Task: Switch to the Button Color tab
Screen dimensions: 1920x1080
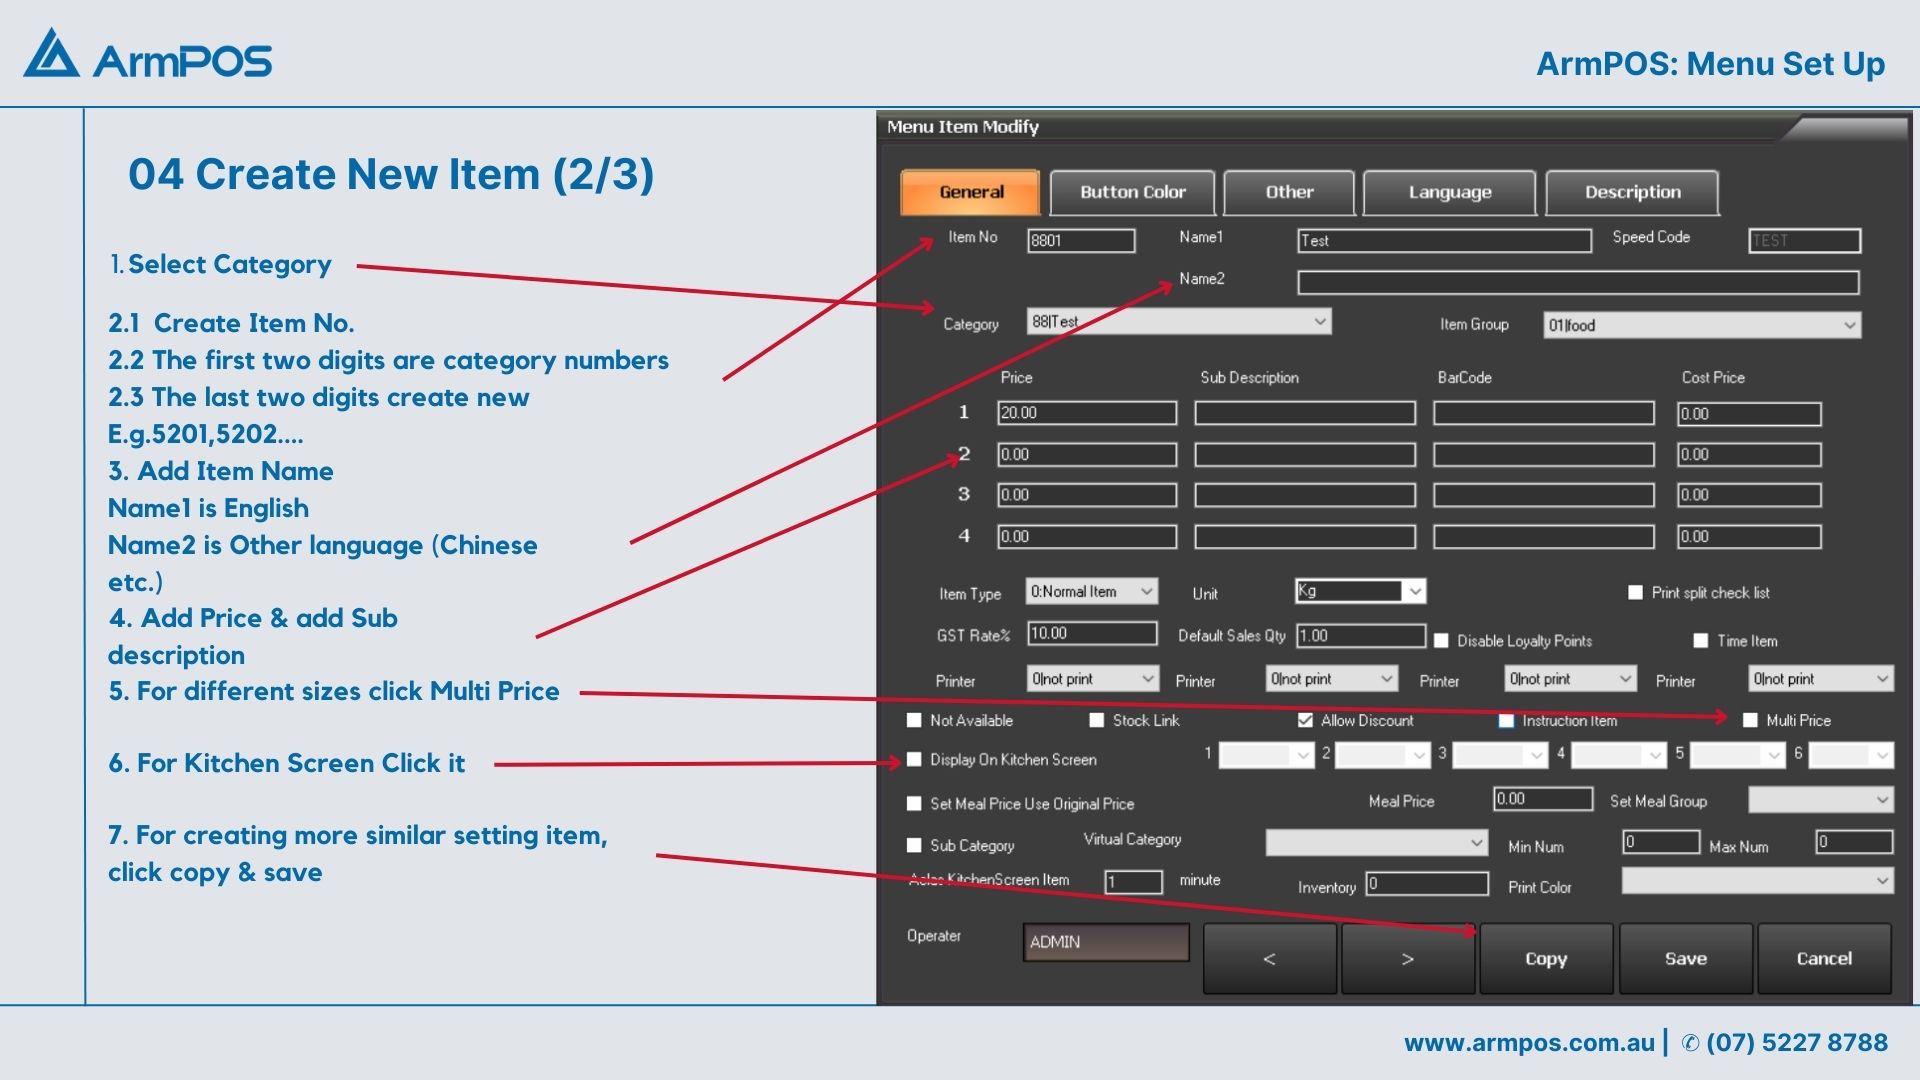Action: [1132, 192]
